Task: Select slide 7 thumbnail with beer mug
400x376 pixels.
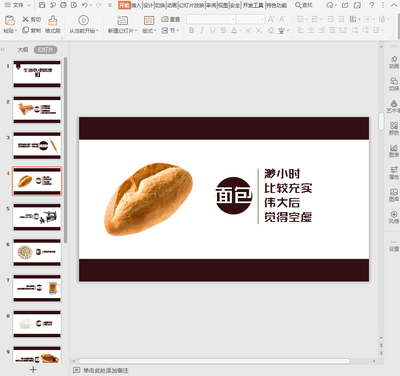Action: point(37,288)
